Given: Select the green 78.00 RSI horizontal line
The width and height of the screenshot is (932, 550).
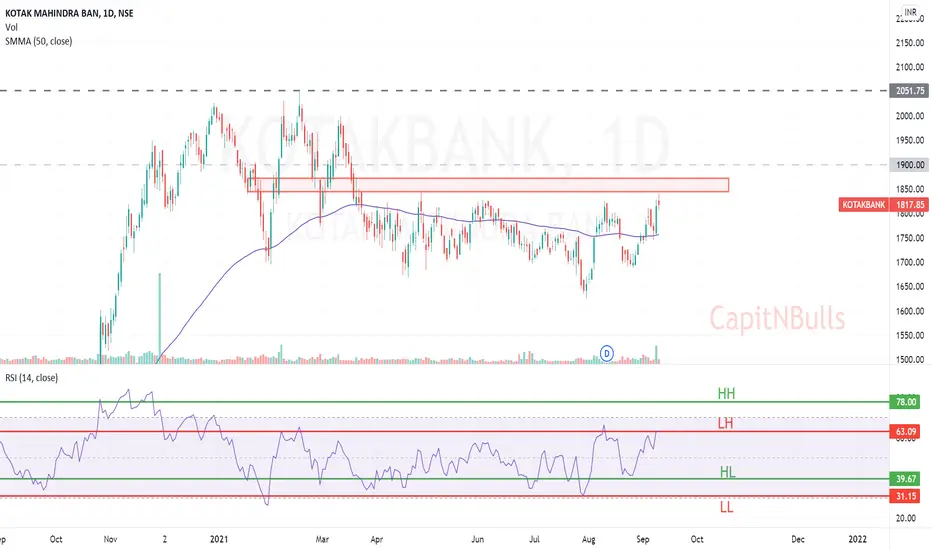Looking at the screenshot, I should [444, 402].
